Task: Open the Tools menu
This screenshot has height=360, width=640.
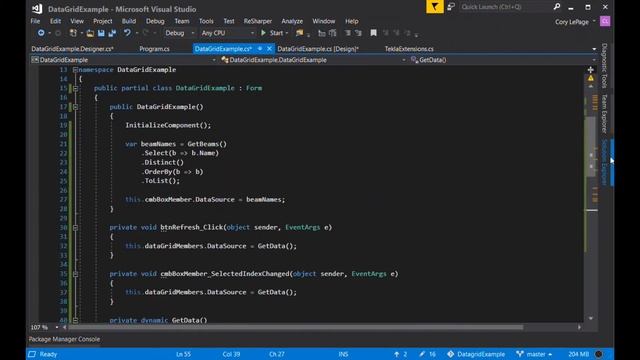Action: click(206, 21)
